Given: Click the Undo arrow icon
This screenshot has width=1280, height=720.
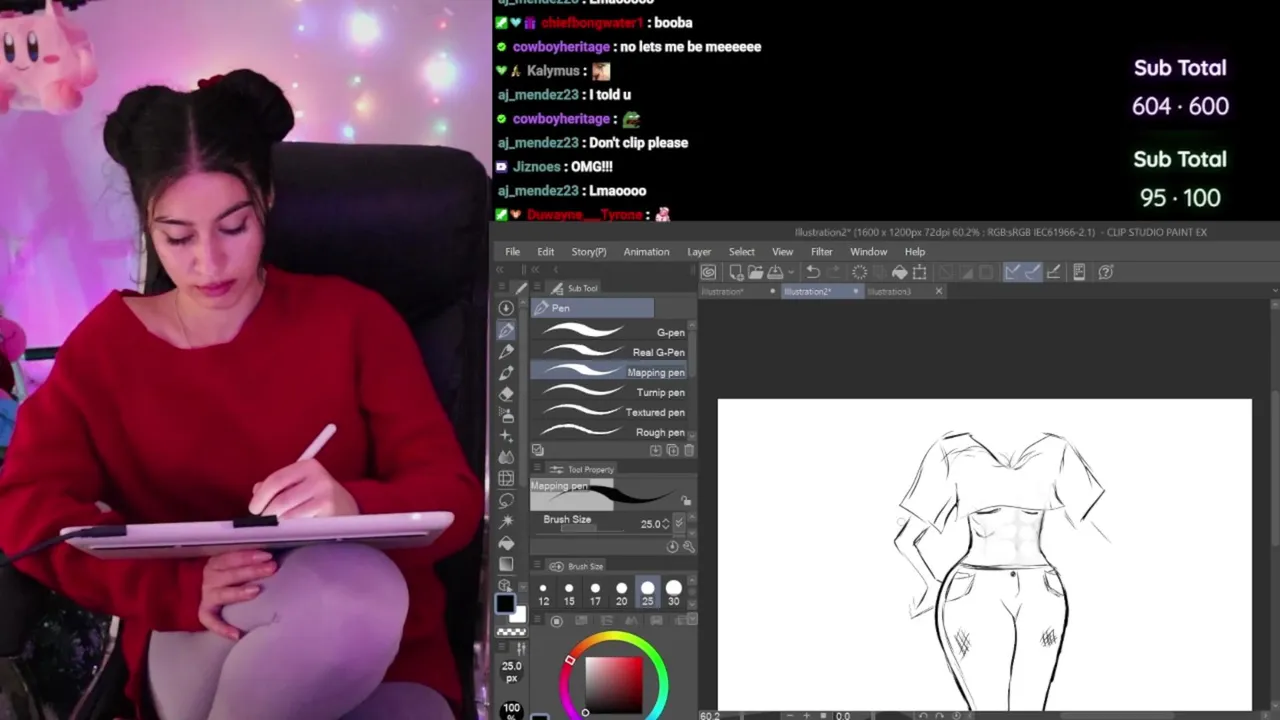Looking at the screenshot, I should click(813, 272).
